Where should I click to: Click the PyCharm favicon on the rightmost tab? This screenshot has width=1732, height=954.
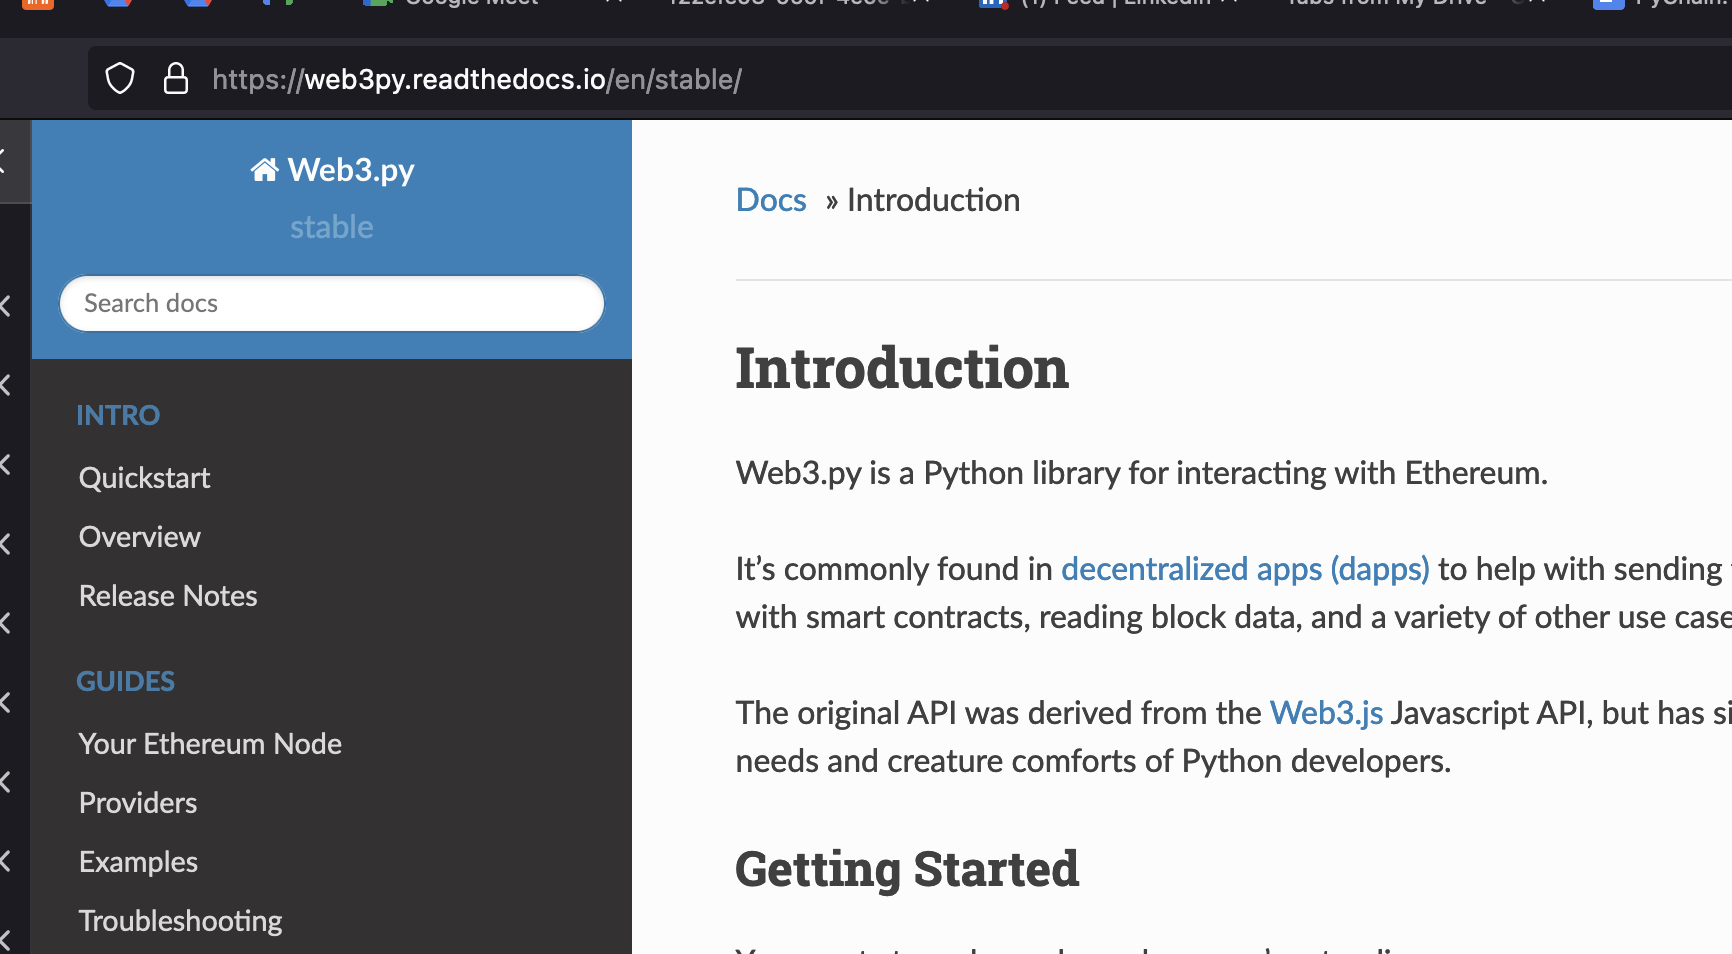[x=1609, y=5]
